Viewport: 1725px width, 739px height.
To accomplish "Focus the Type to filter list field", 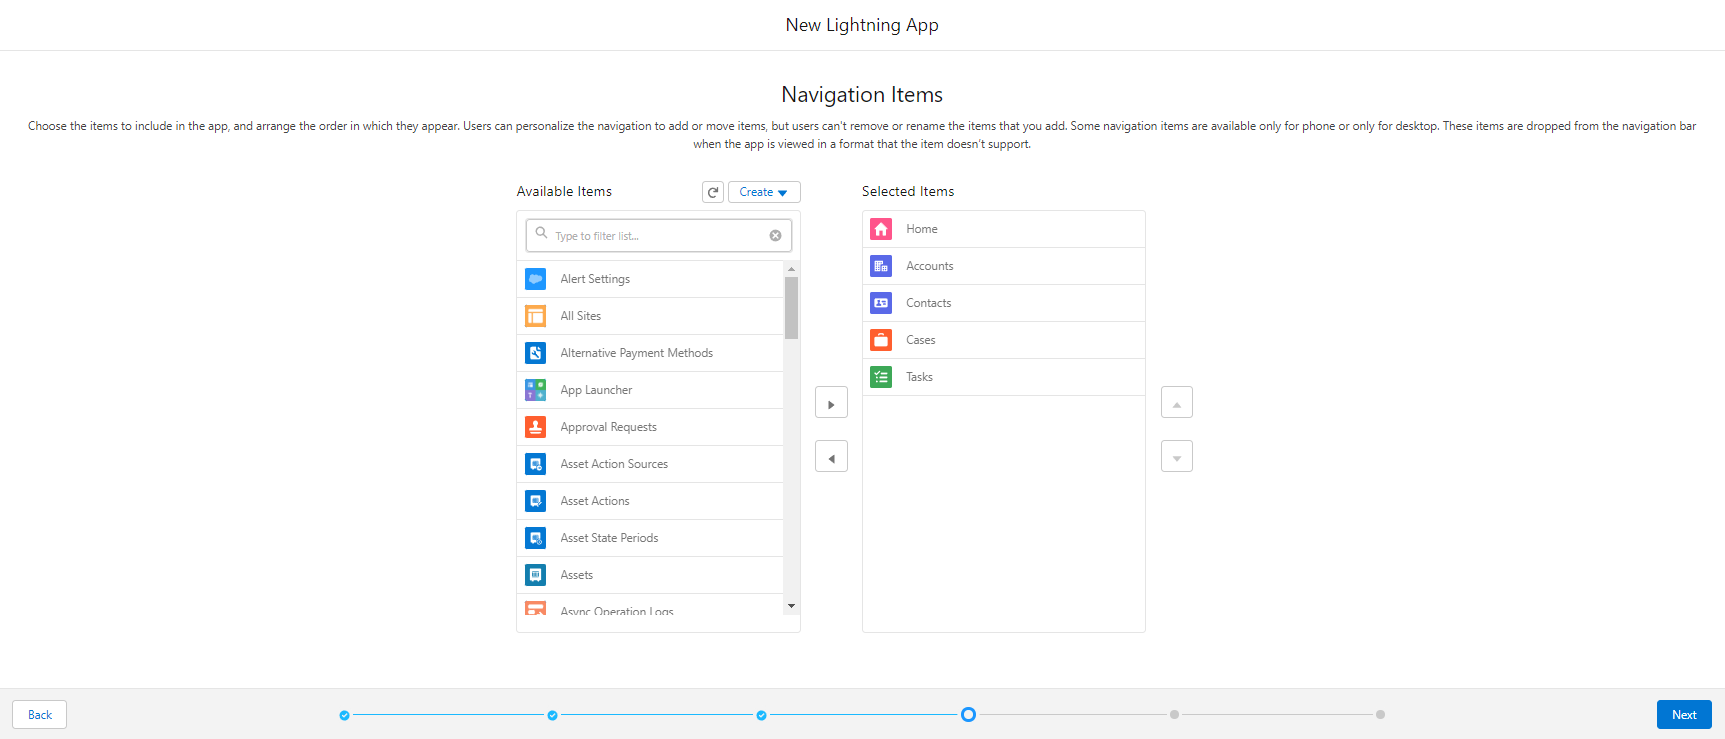I will [x=658, y=236].
